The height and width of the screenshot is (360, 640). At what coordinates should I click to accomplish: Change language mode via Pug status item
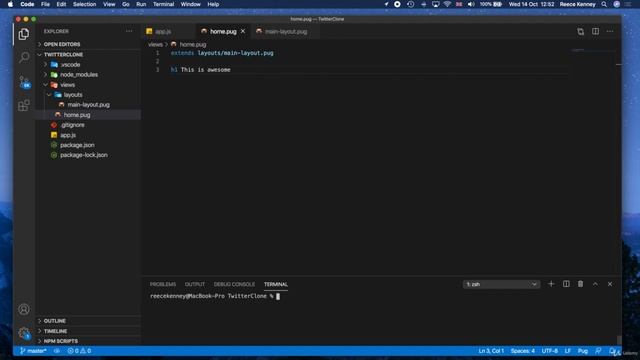pos(582,351)
